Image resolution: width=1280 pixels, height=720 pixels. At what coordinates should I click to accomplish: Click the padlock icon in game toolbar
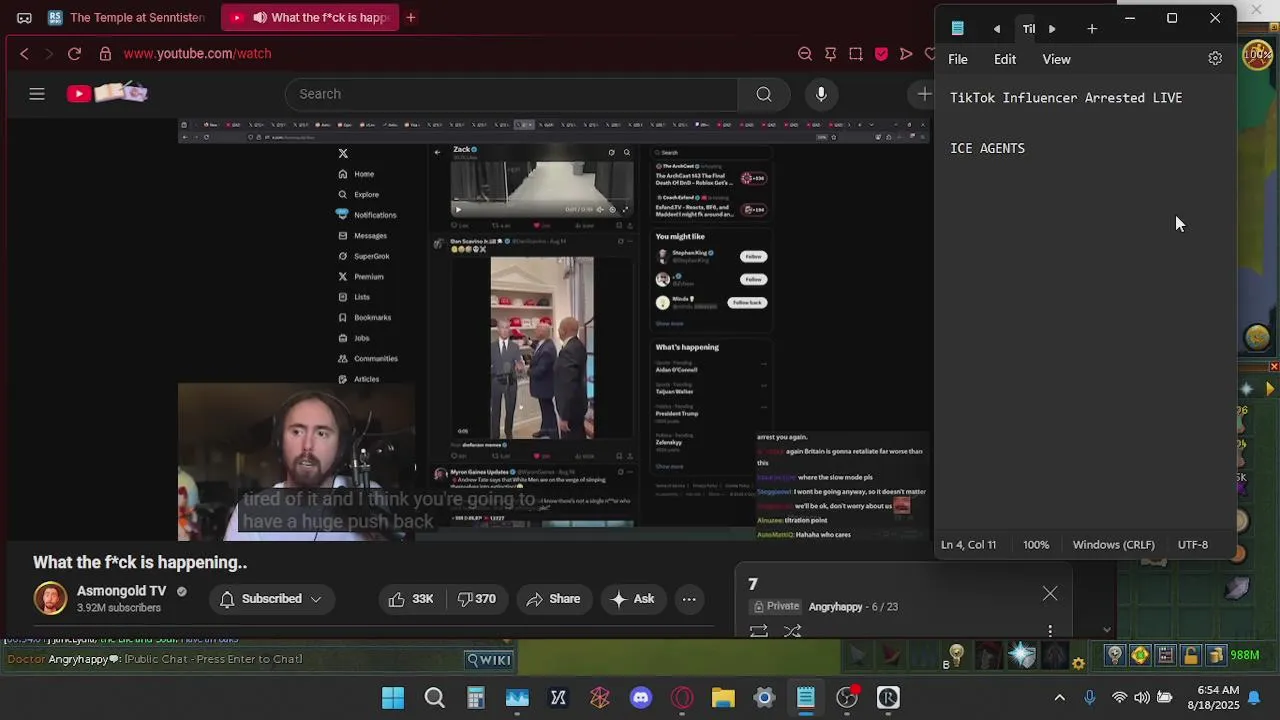pos(1190,656)
